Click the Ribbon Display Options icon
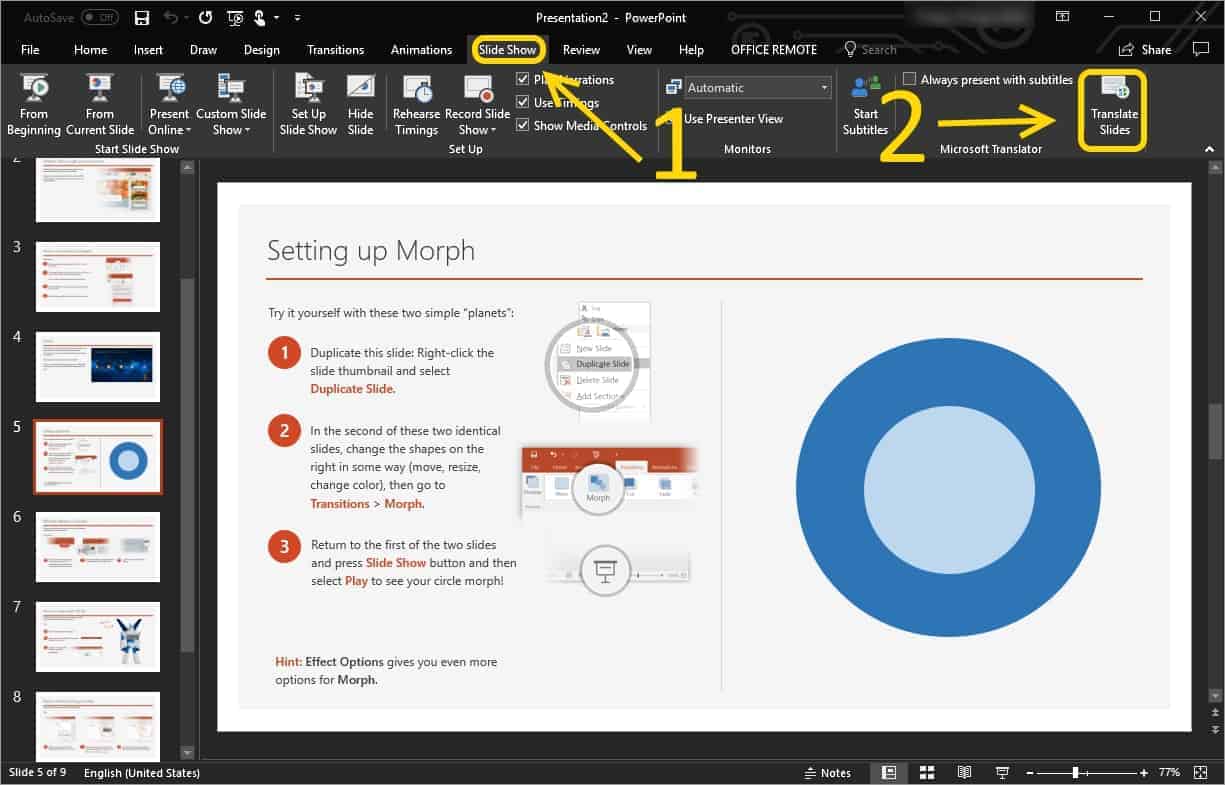Screen dimensions: 1225x785 pyautogui.click(x=1062, y=17)
